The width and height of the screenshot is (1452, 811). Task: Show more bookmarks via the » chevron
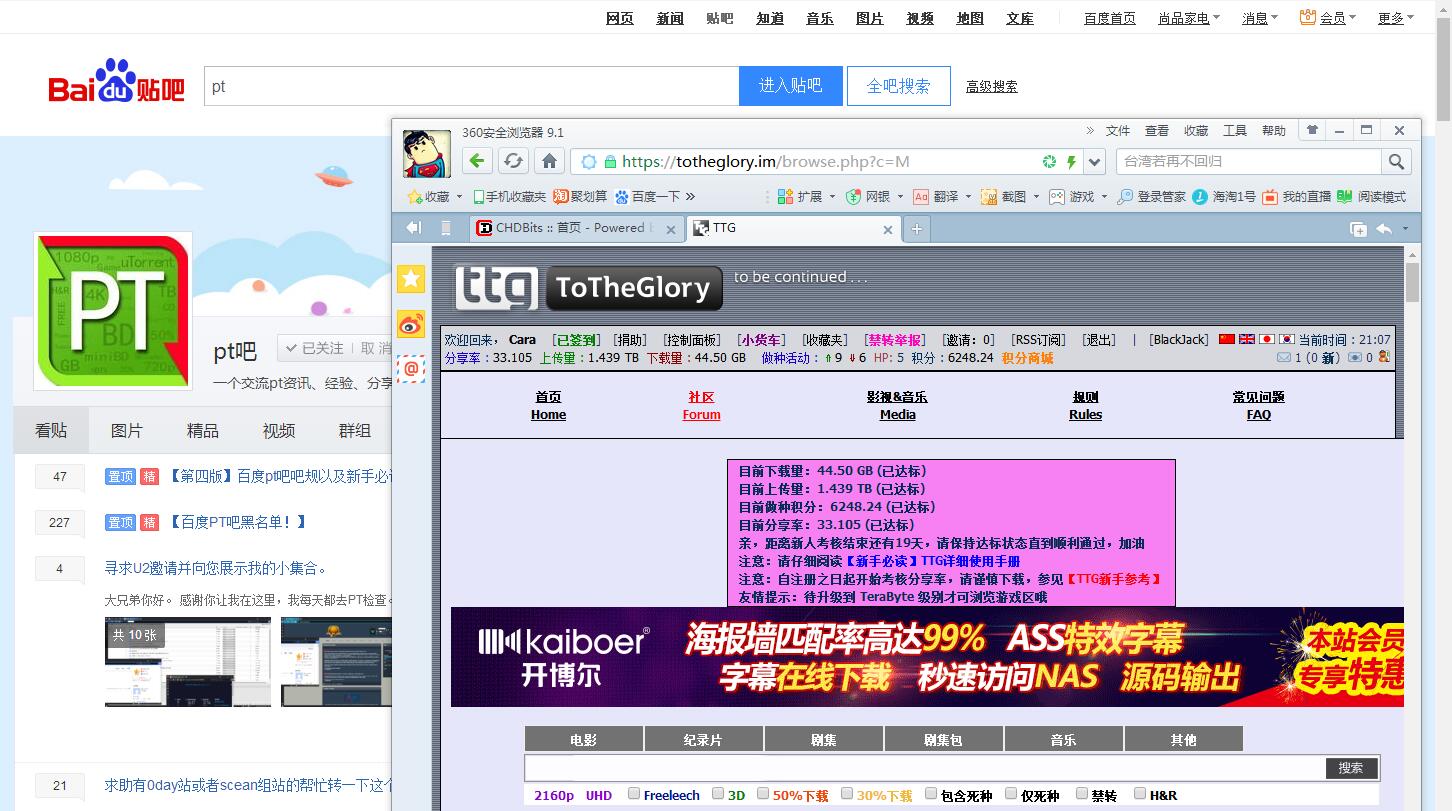690,197
